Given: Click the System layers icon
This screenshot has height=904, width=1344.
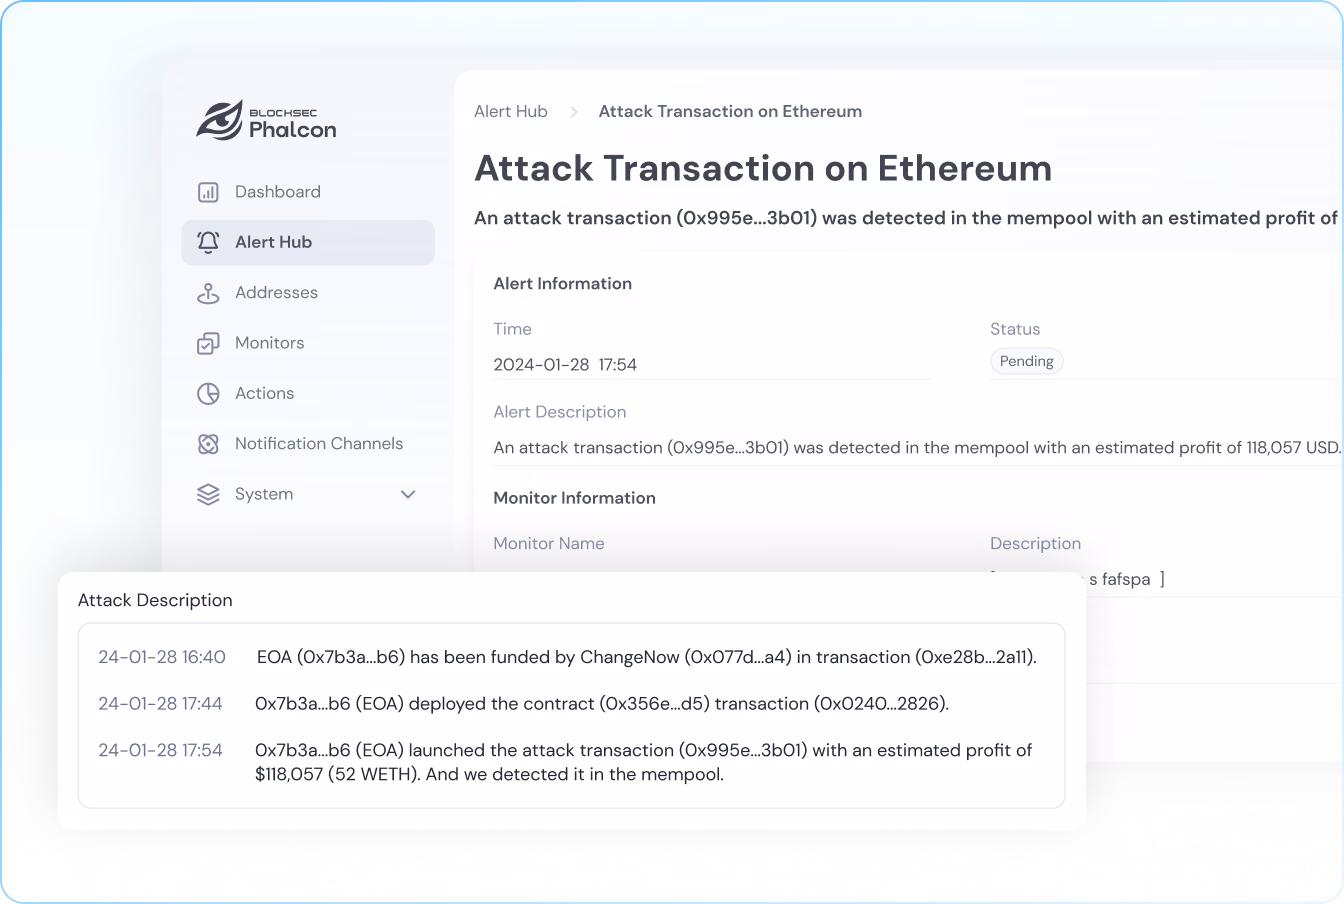Looking at the screenshot, I should [208, 494].
